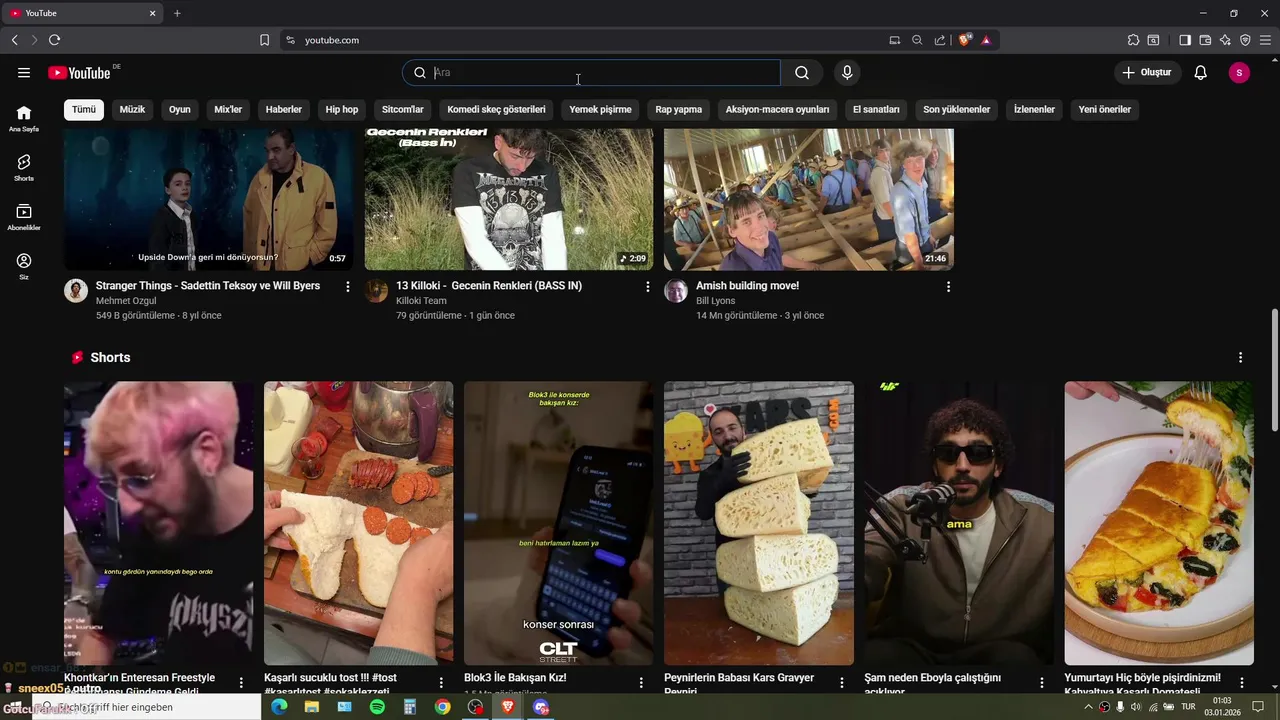Open Stranger Things - Sadettin Teksoy title

coord(208,286)
